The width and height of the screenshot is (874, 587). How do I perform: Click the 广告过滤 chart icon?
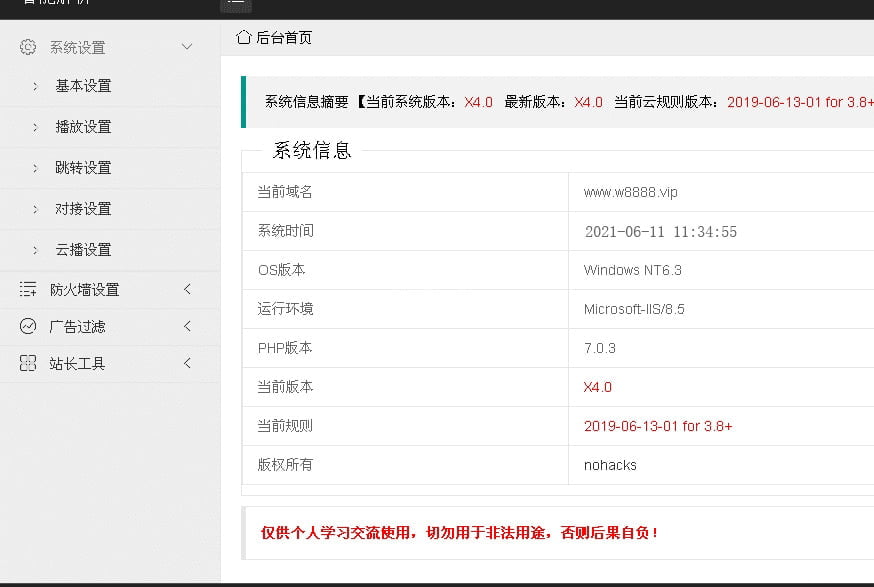pyautogui.click(x=28, y=326)
